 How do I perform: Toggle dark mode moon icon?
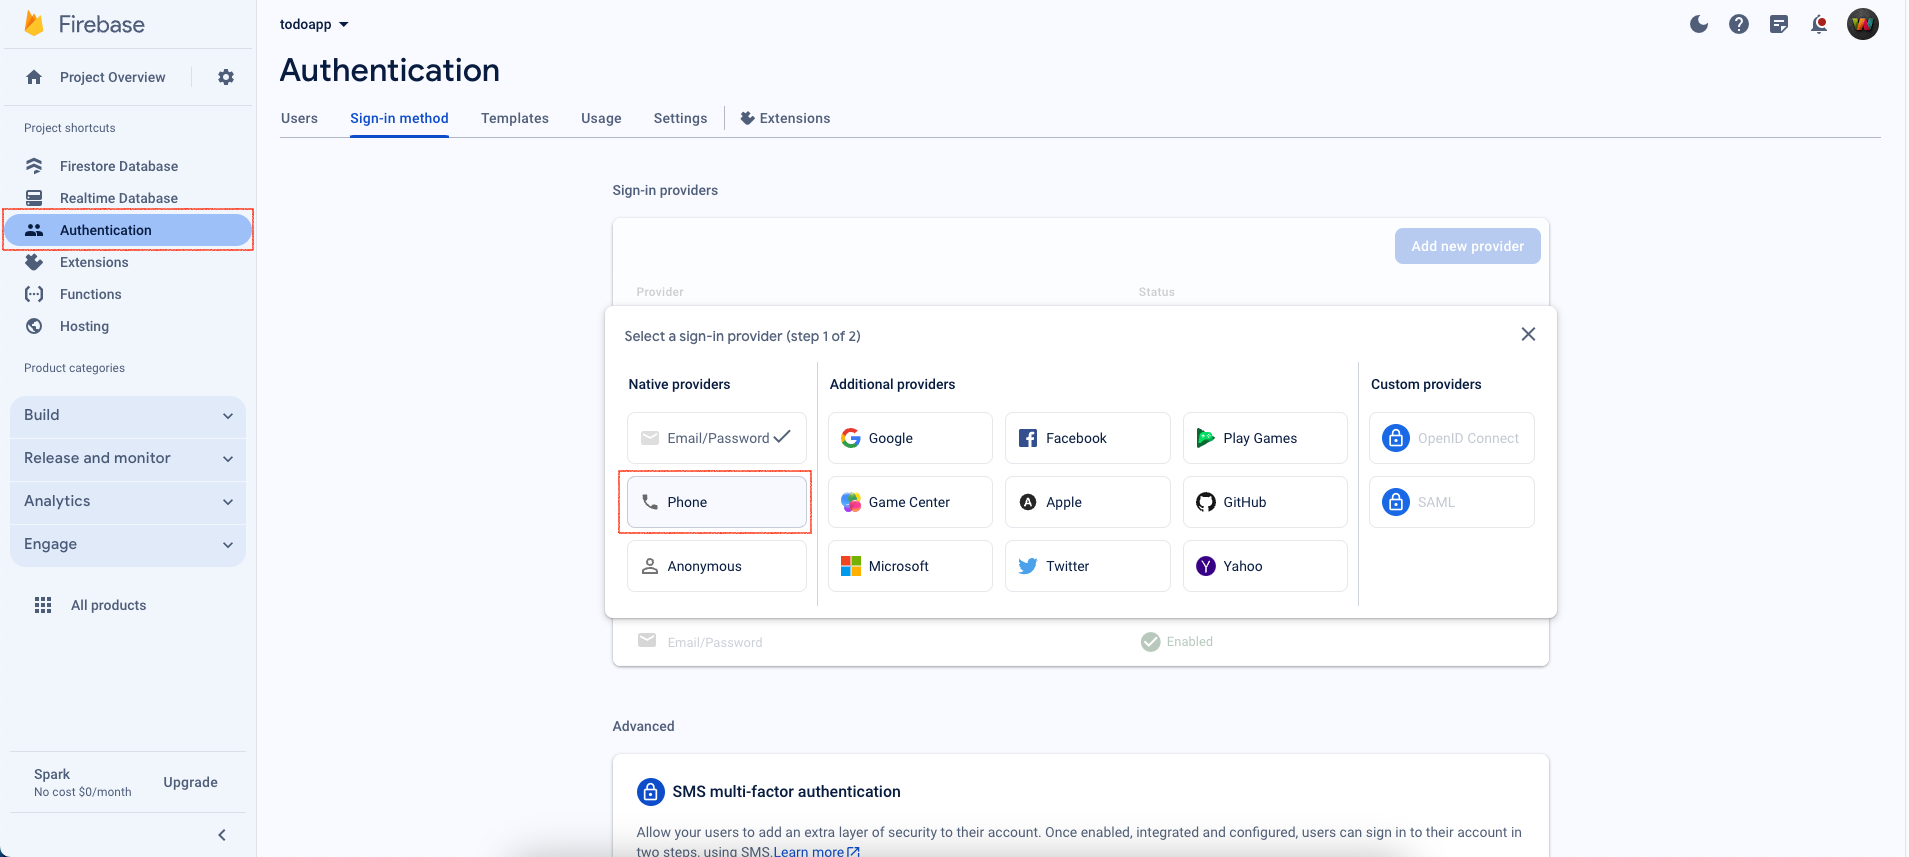pyautogui.click(x=1699, y=24)
